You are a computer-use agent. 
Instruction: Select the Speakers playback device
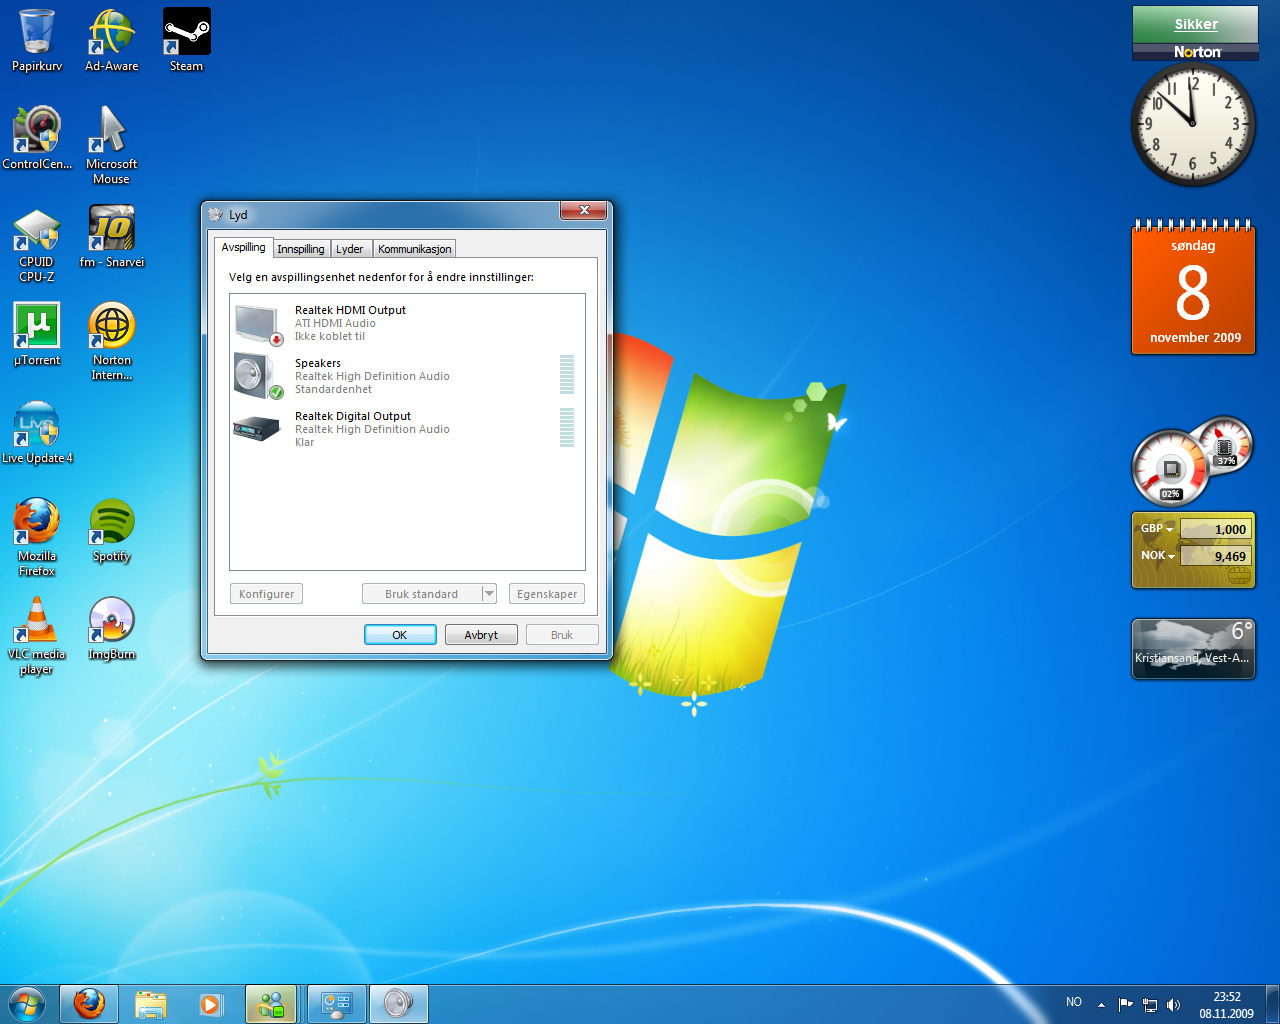coord(350,376)
